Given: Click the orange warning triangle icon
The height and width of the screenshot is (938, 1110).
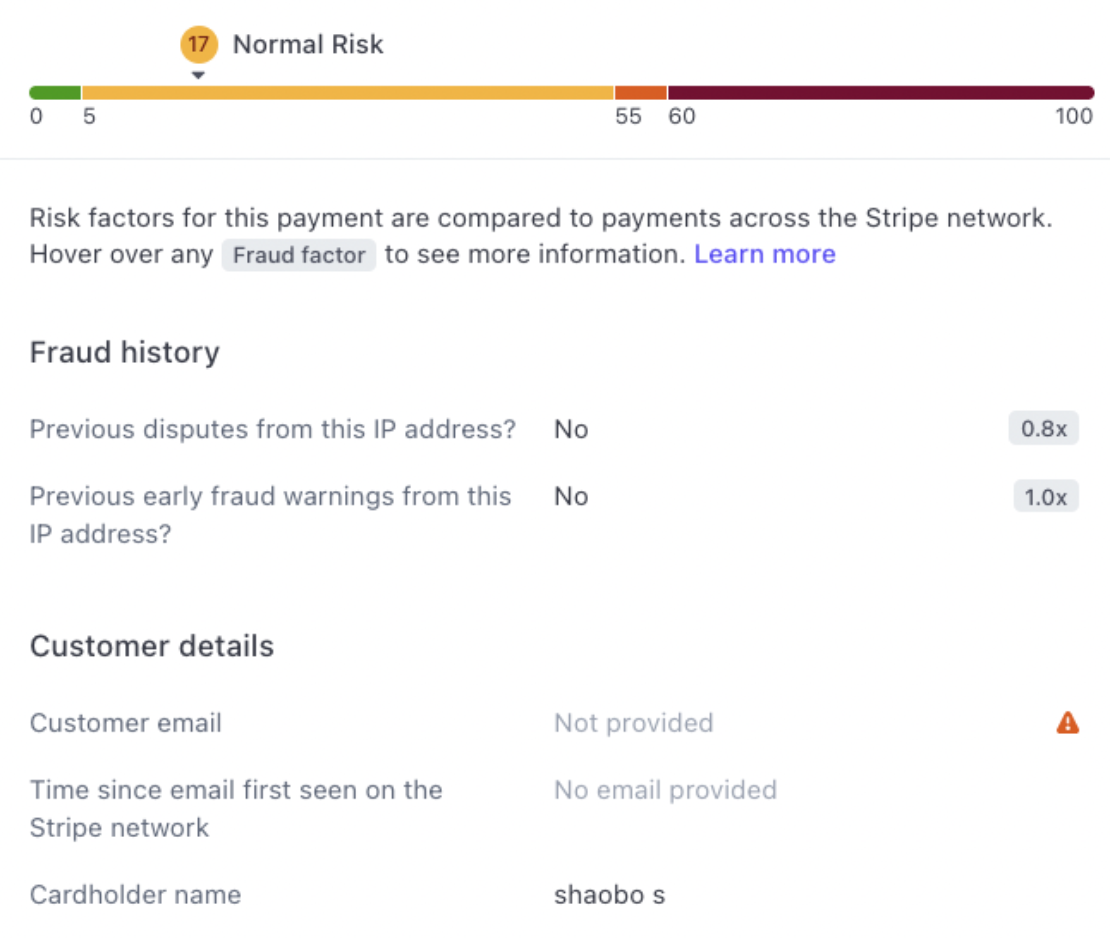Looking at the screenshot, I should (x=1067, y=722).
